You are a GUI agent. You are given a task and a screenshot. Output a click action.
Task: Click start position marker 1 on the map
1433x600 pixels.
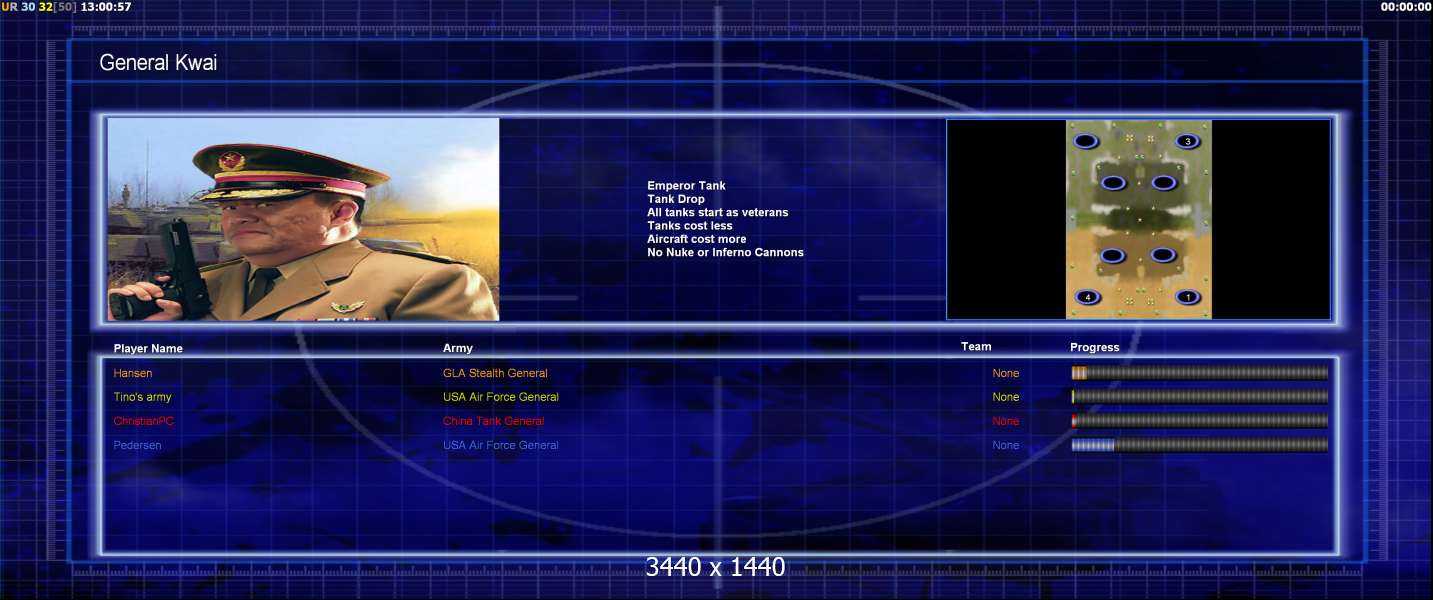click(x=1187, y=297)
